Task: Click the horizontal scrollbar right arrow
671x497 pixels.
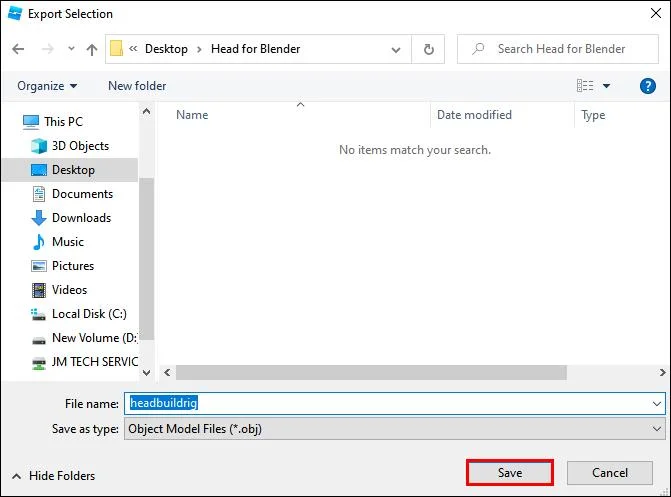Action: [662, 373]
